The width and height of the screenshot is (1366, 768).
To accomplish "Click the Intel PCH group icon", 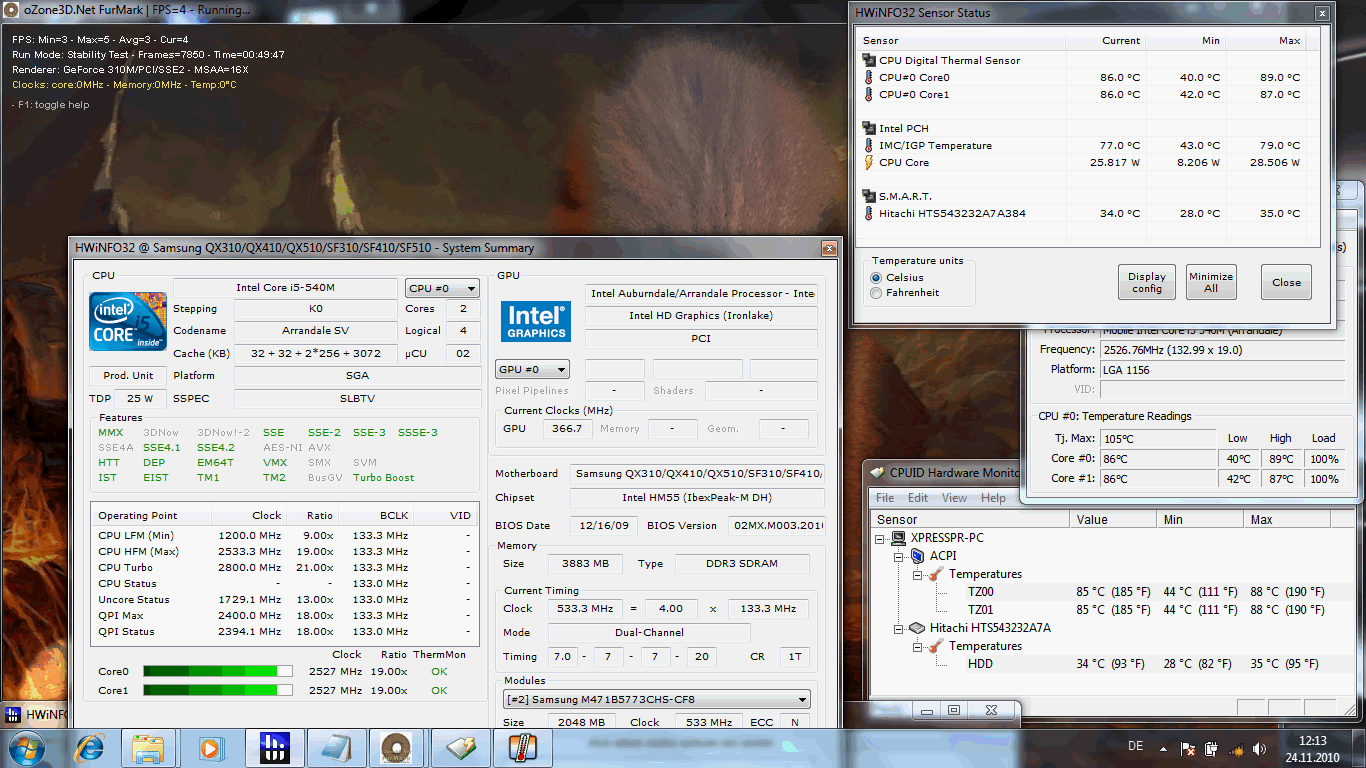I will point(869,128).
